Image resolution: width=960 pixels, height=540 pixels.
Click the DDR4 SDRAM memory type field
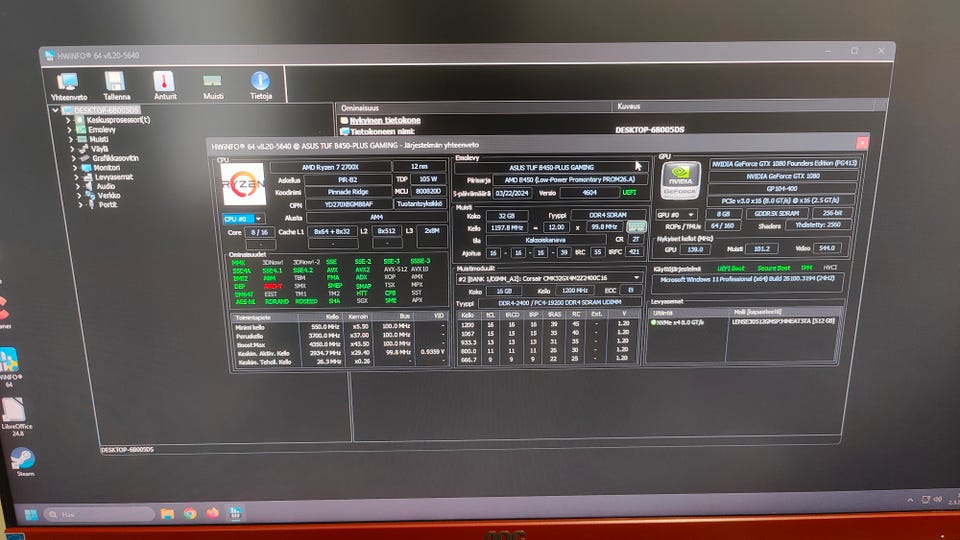tap(608, 216)
